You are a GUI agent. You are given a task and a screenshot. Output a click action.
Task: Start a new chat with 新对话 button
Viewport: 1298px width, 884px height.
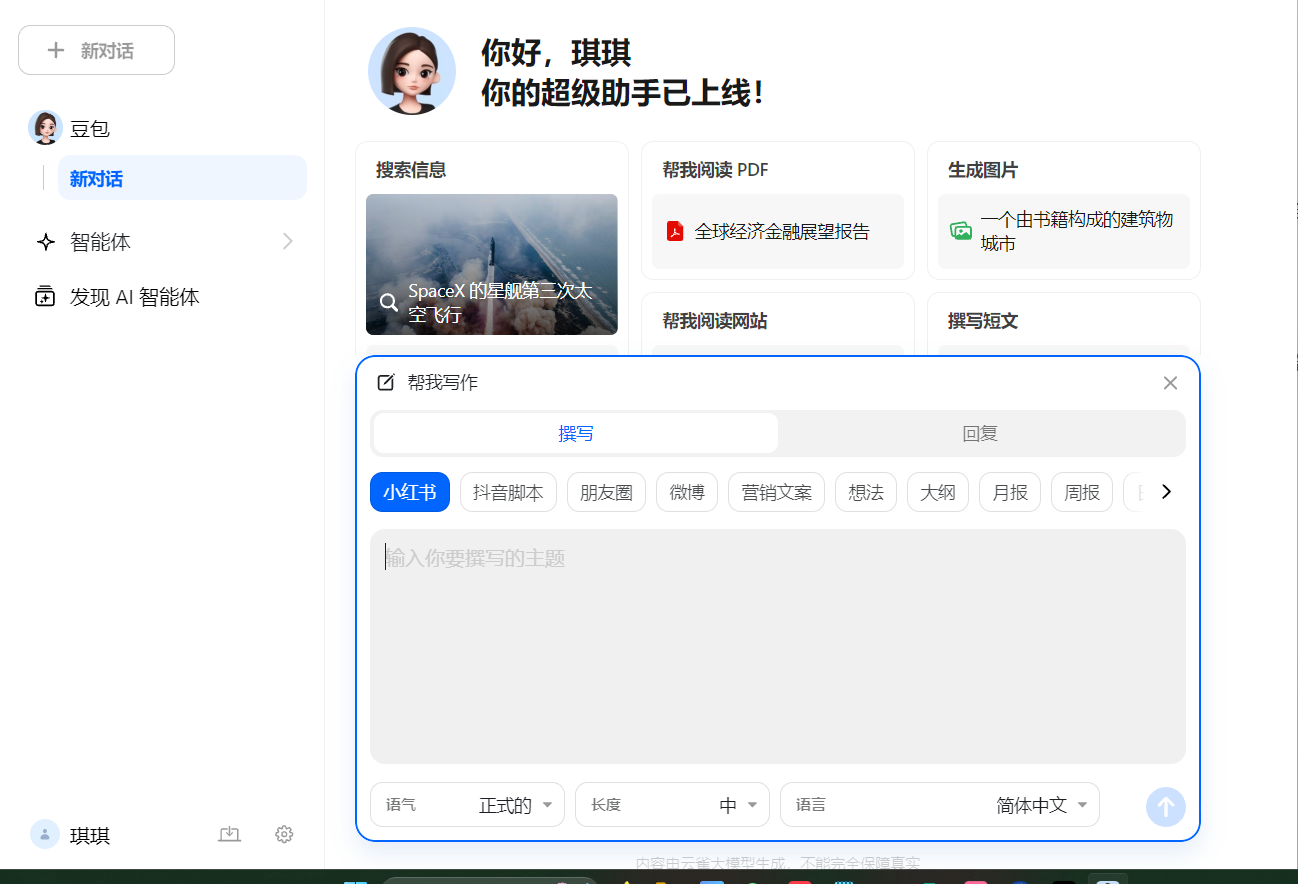96,50
